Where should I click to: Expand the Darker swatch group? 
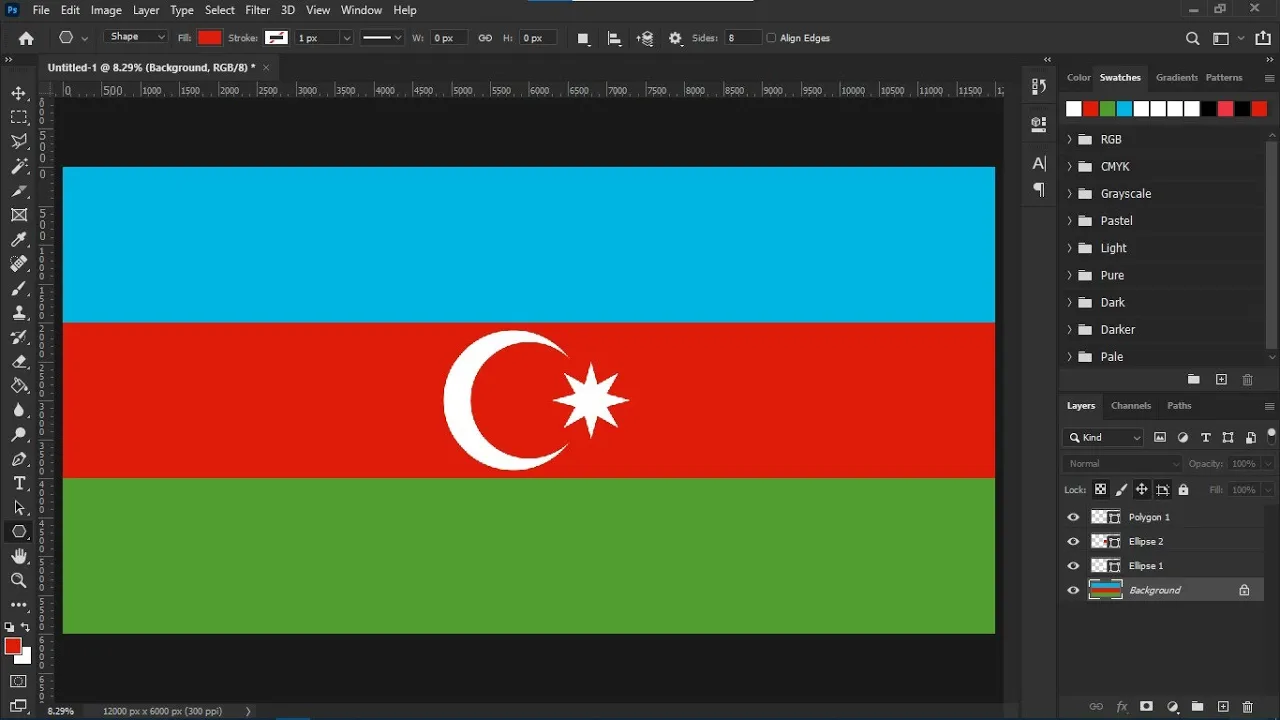pyautogui.click(x=1069, y=329)
